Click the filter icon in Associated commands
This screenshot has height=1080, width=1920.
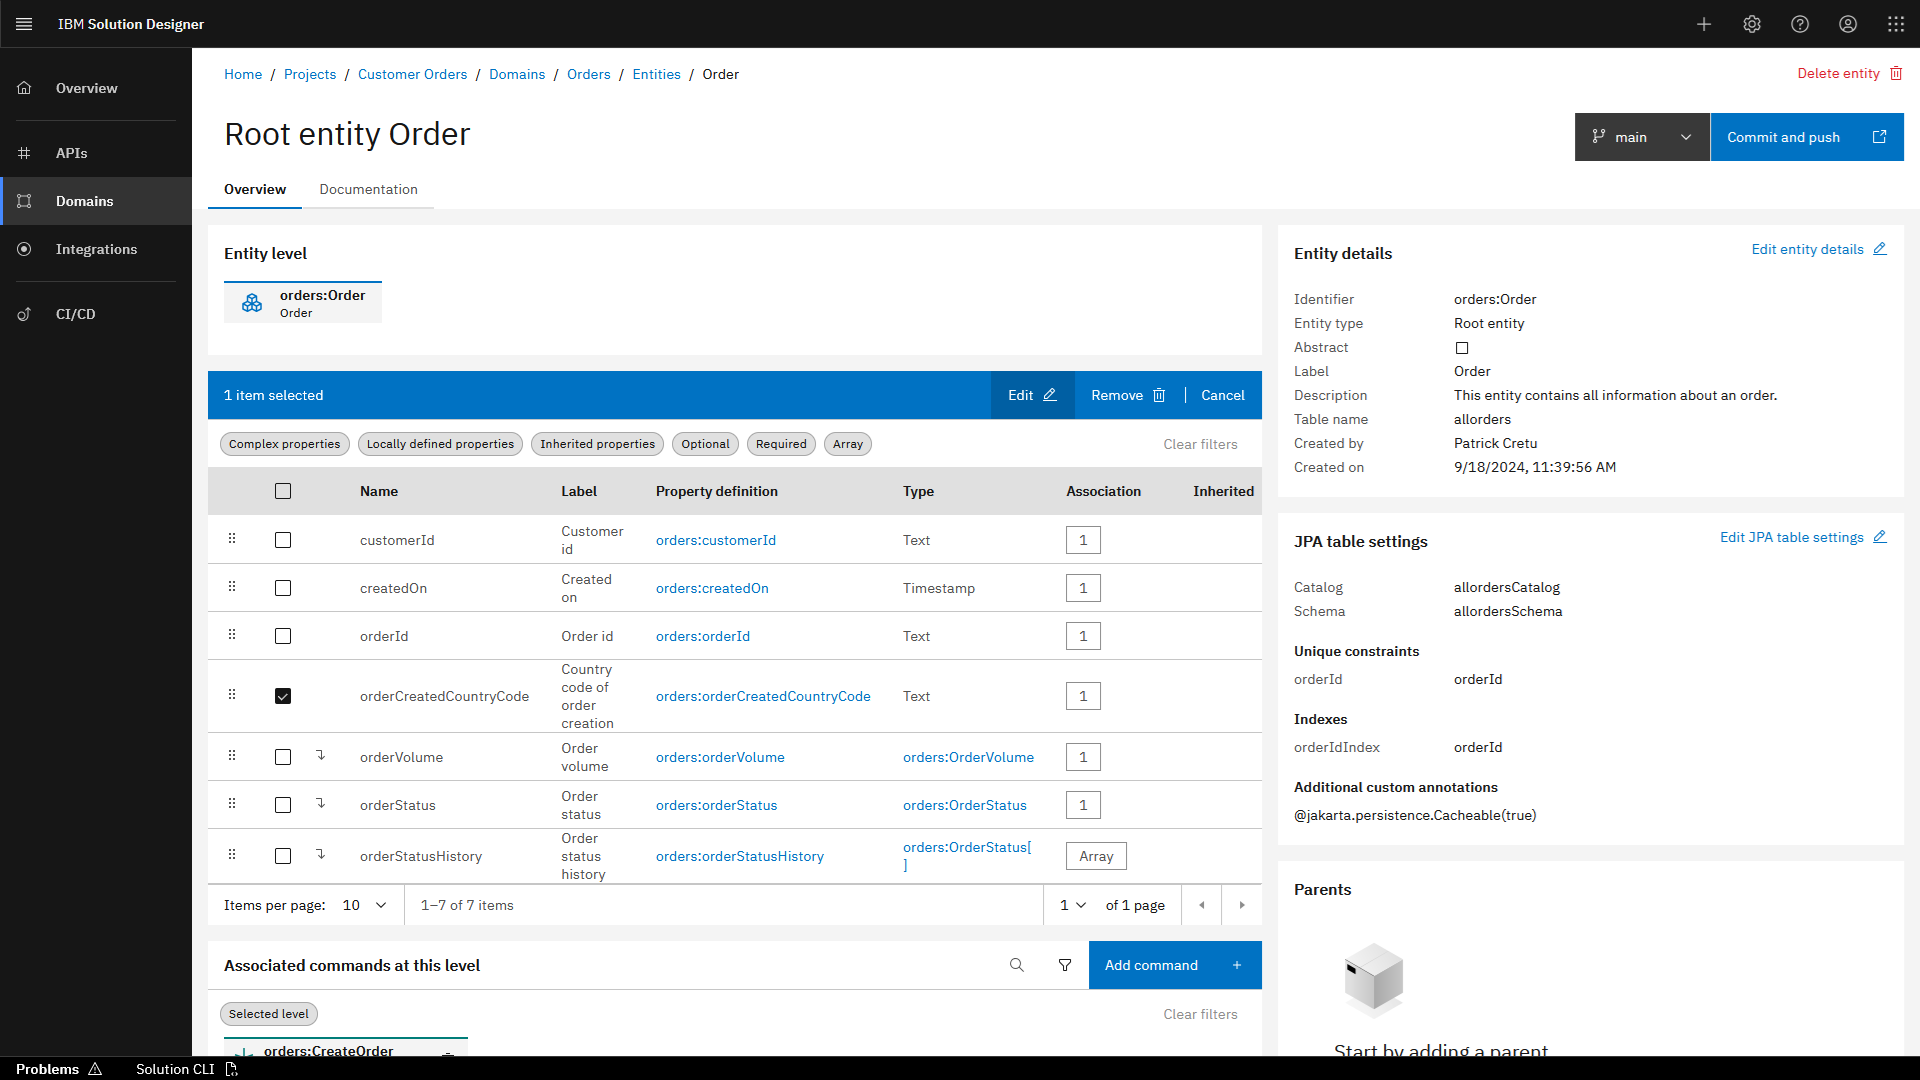pos(1065,965)
